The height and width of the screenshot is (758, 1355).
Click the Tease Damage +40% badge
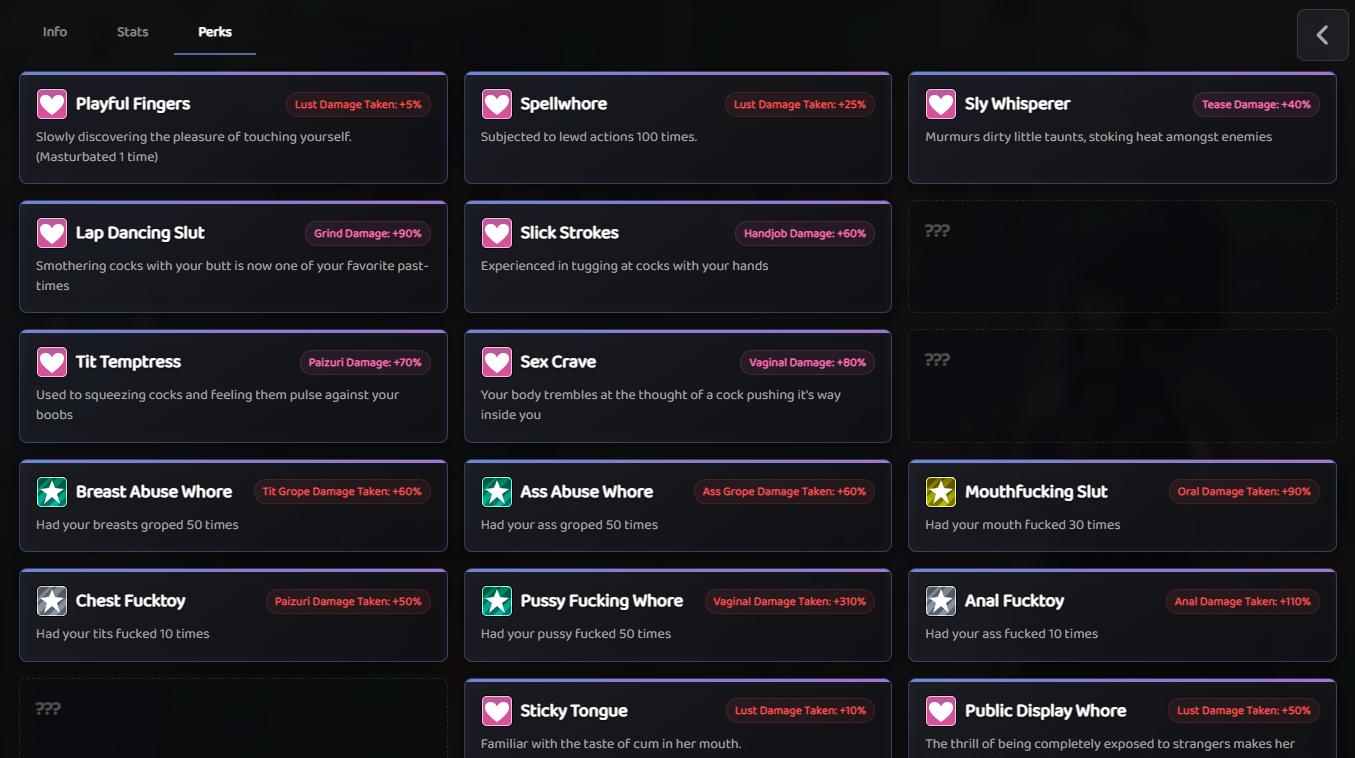tap(1256, 105)
